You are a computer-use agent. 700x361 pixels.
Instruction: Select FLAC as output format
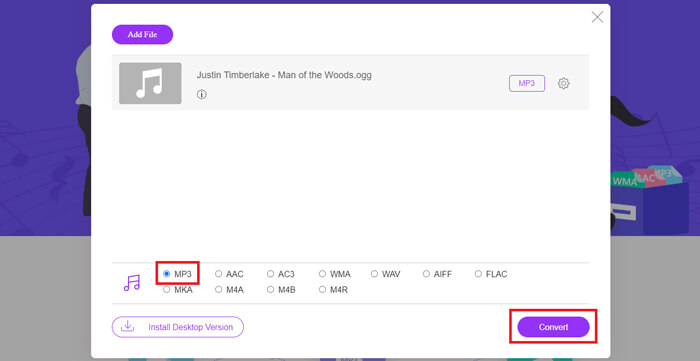click(478, 274)
